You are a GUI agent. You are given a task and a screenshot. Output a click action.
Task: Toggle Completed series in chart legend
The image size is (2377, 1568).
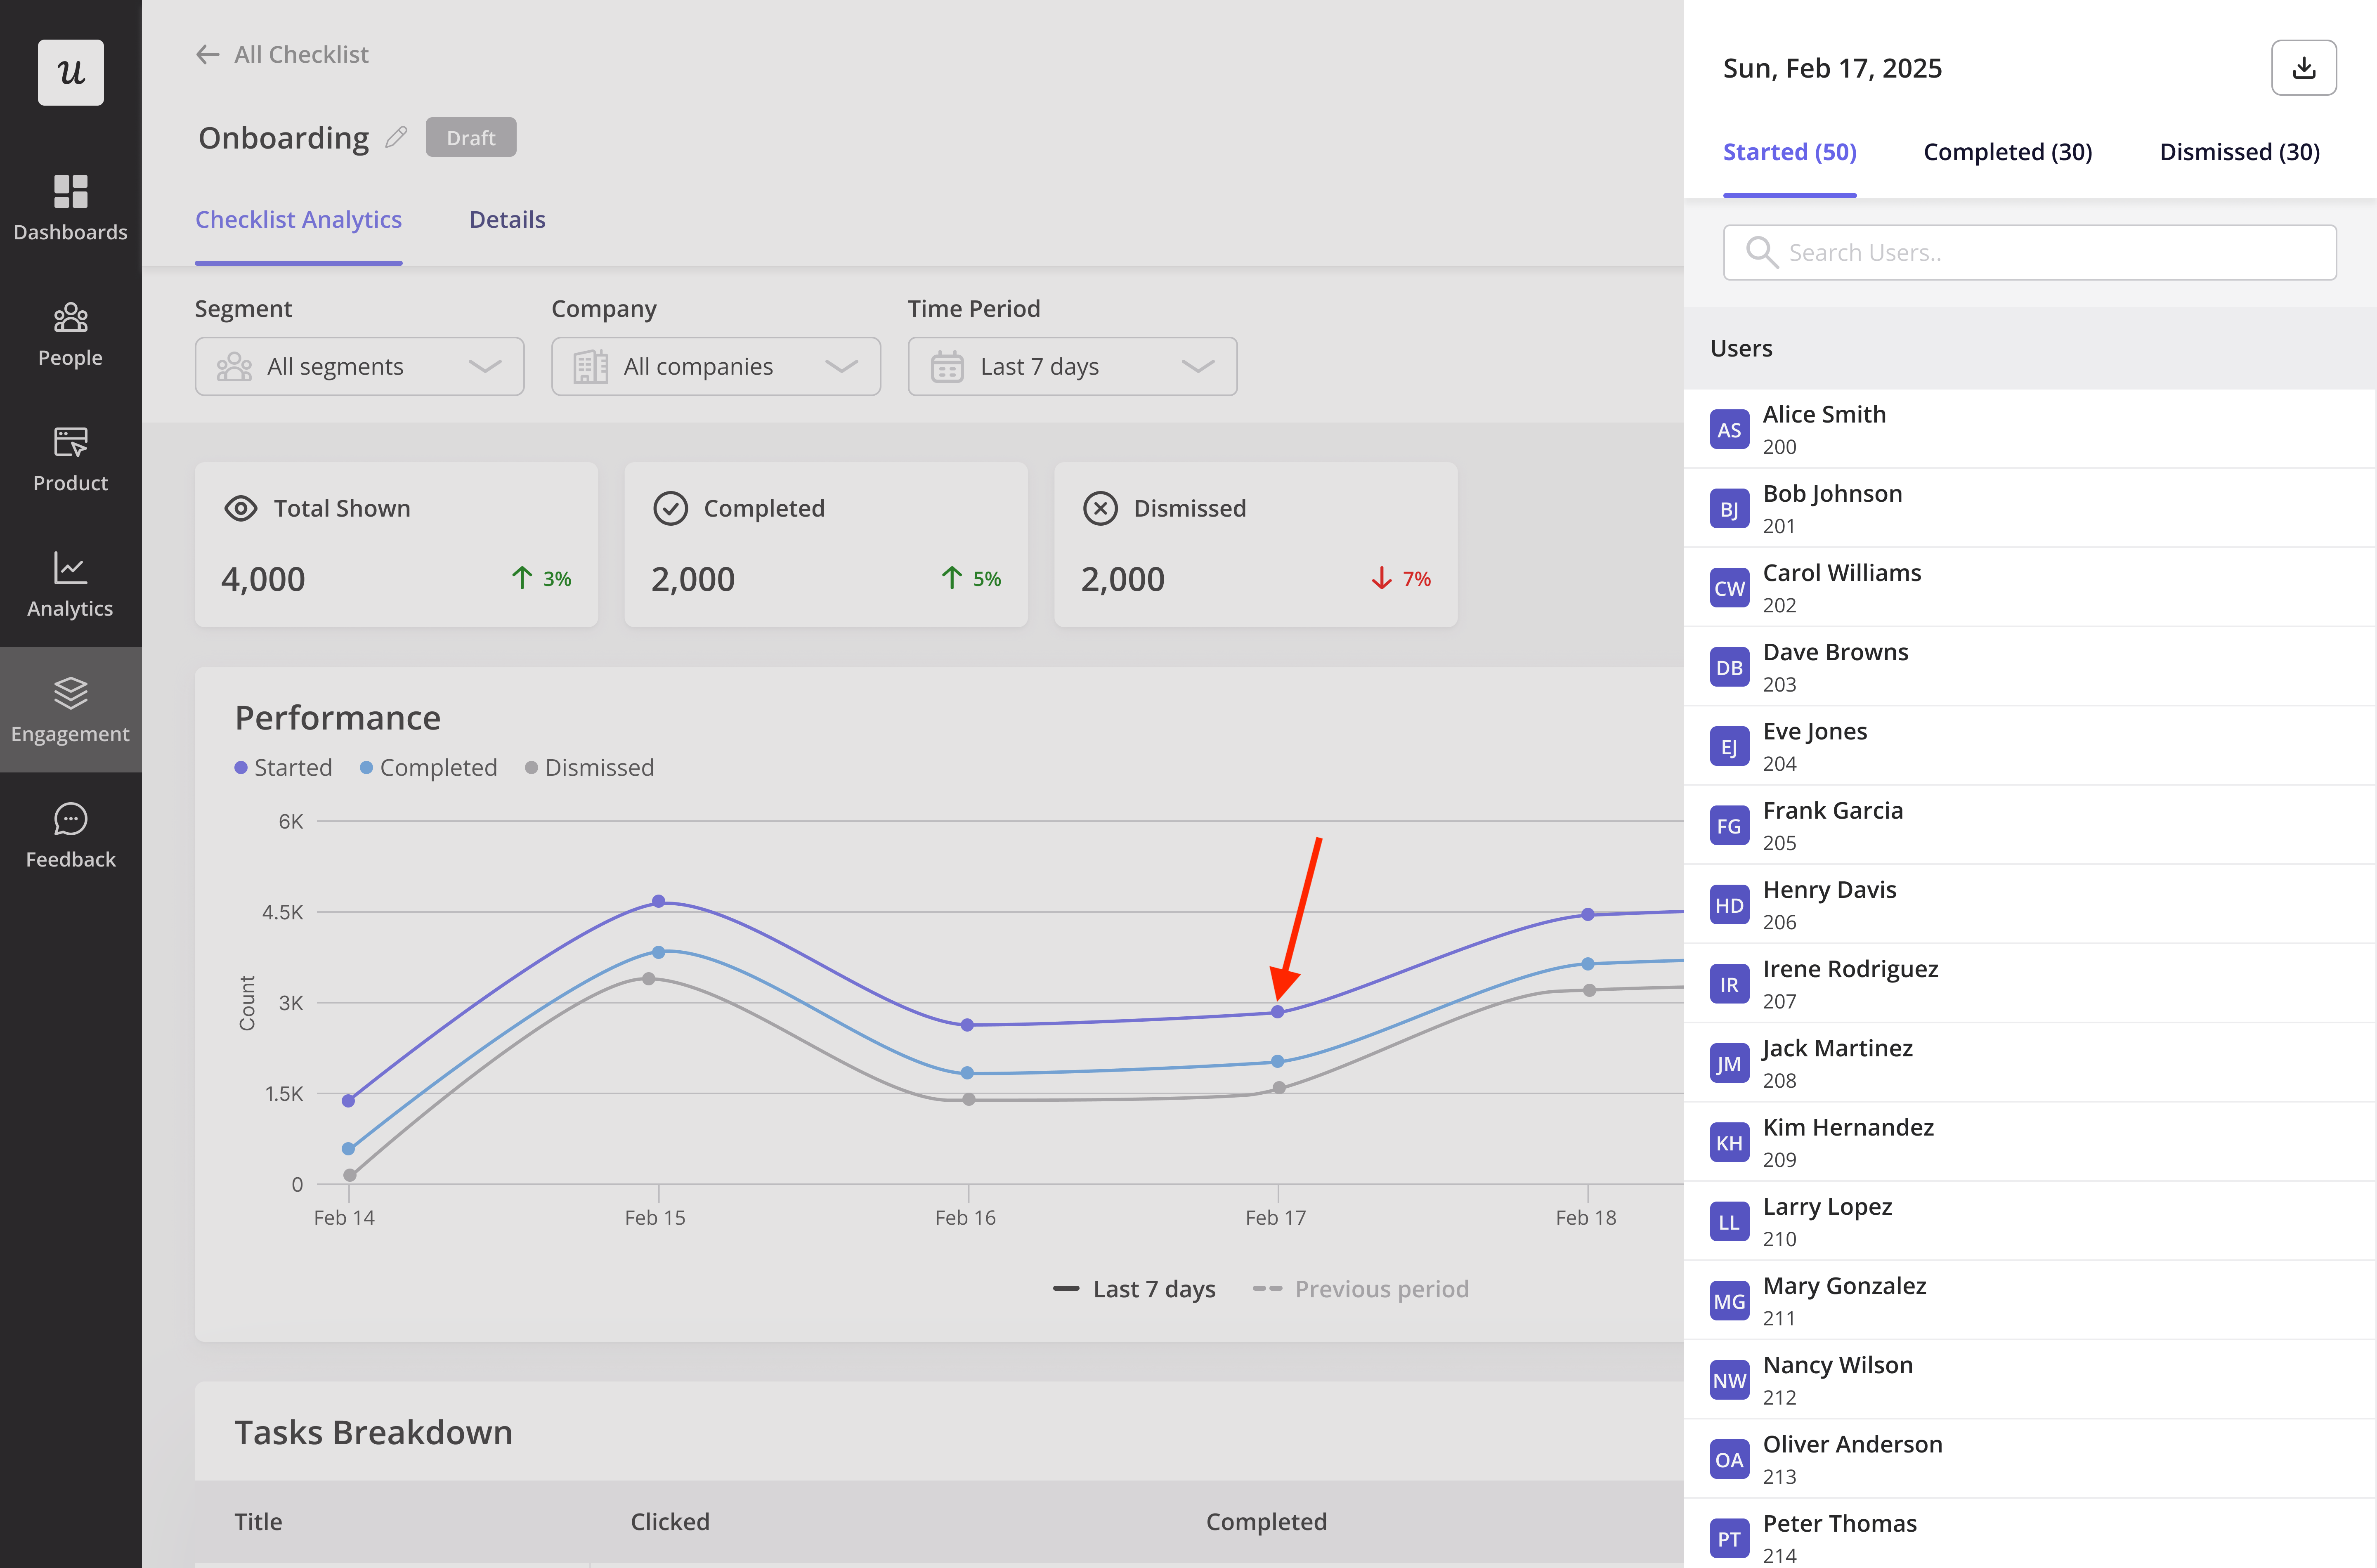pos(428,767)
